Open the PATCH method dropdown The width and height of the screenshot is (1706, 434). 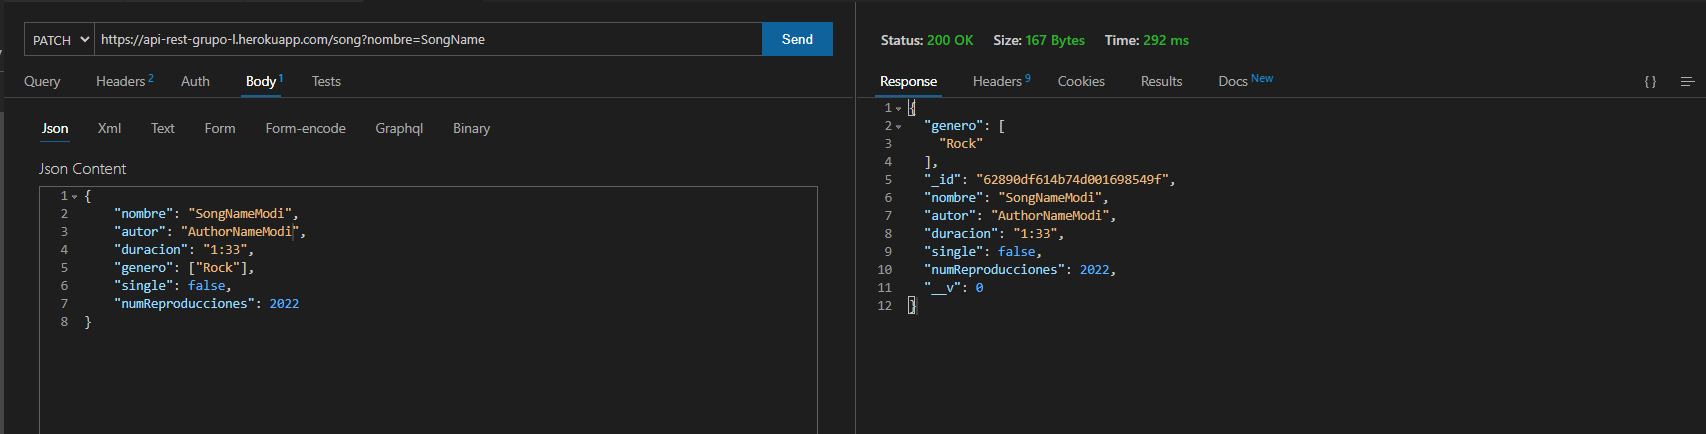pos(59,40)
